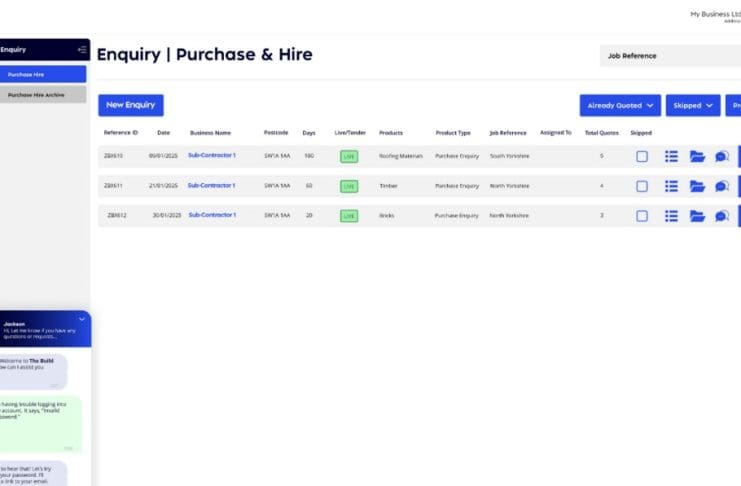Tick the Skipped checkbox for ZBI610
This screenshot has width=741, height=486.
(642, 156)
